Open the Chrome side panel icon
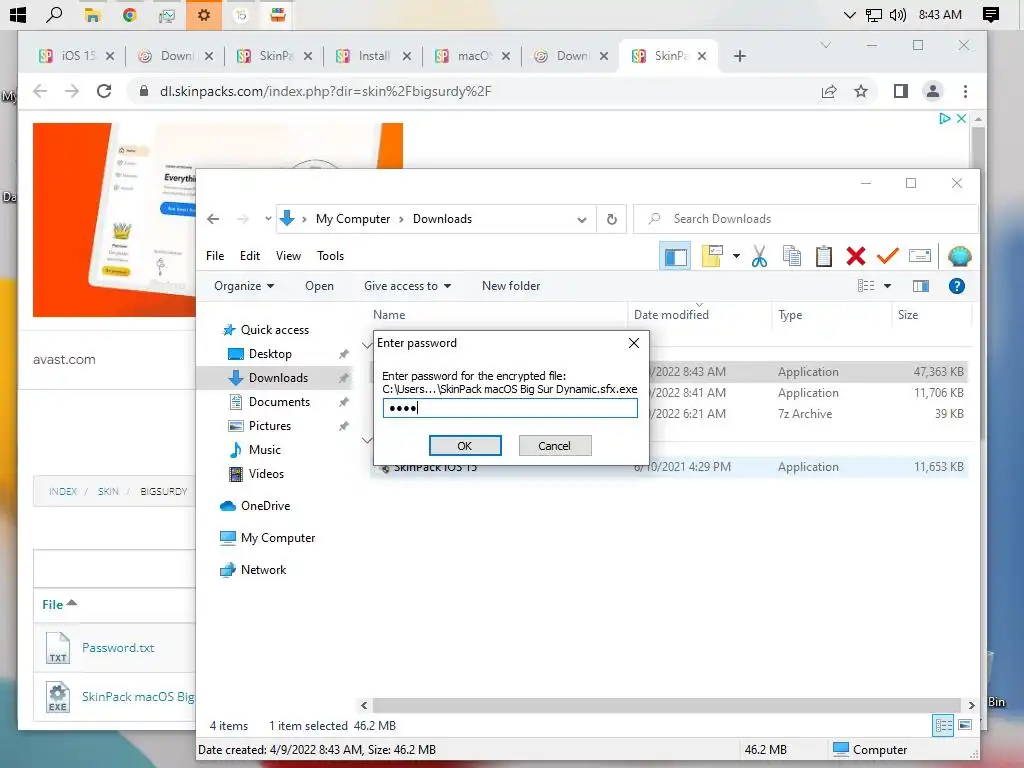Viewport: 1024px width, 768px height. pos(901,91)
